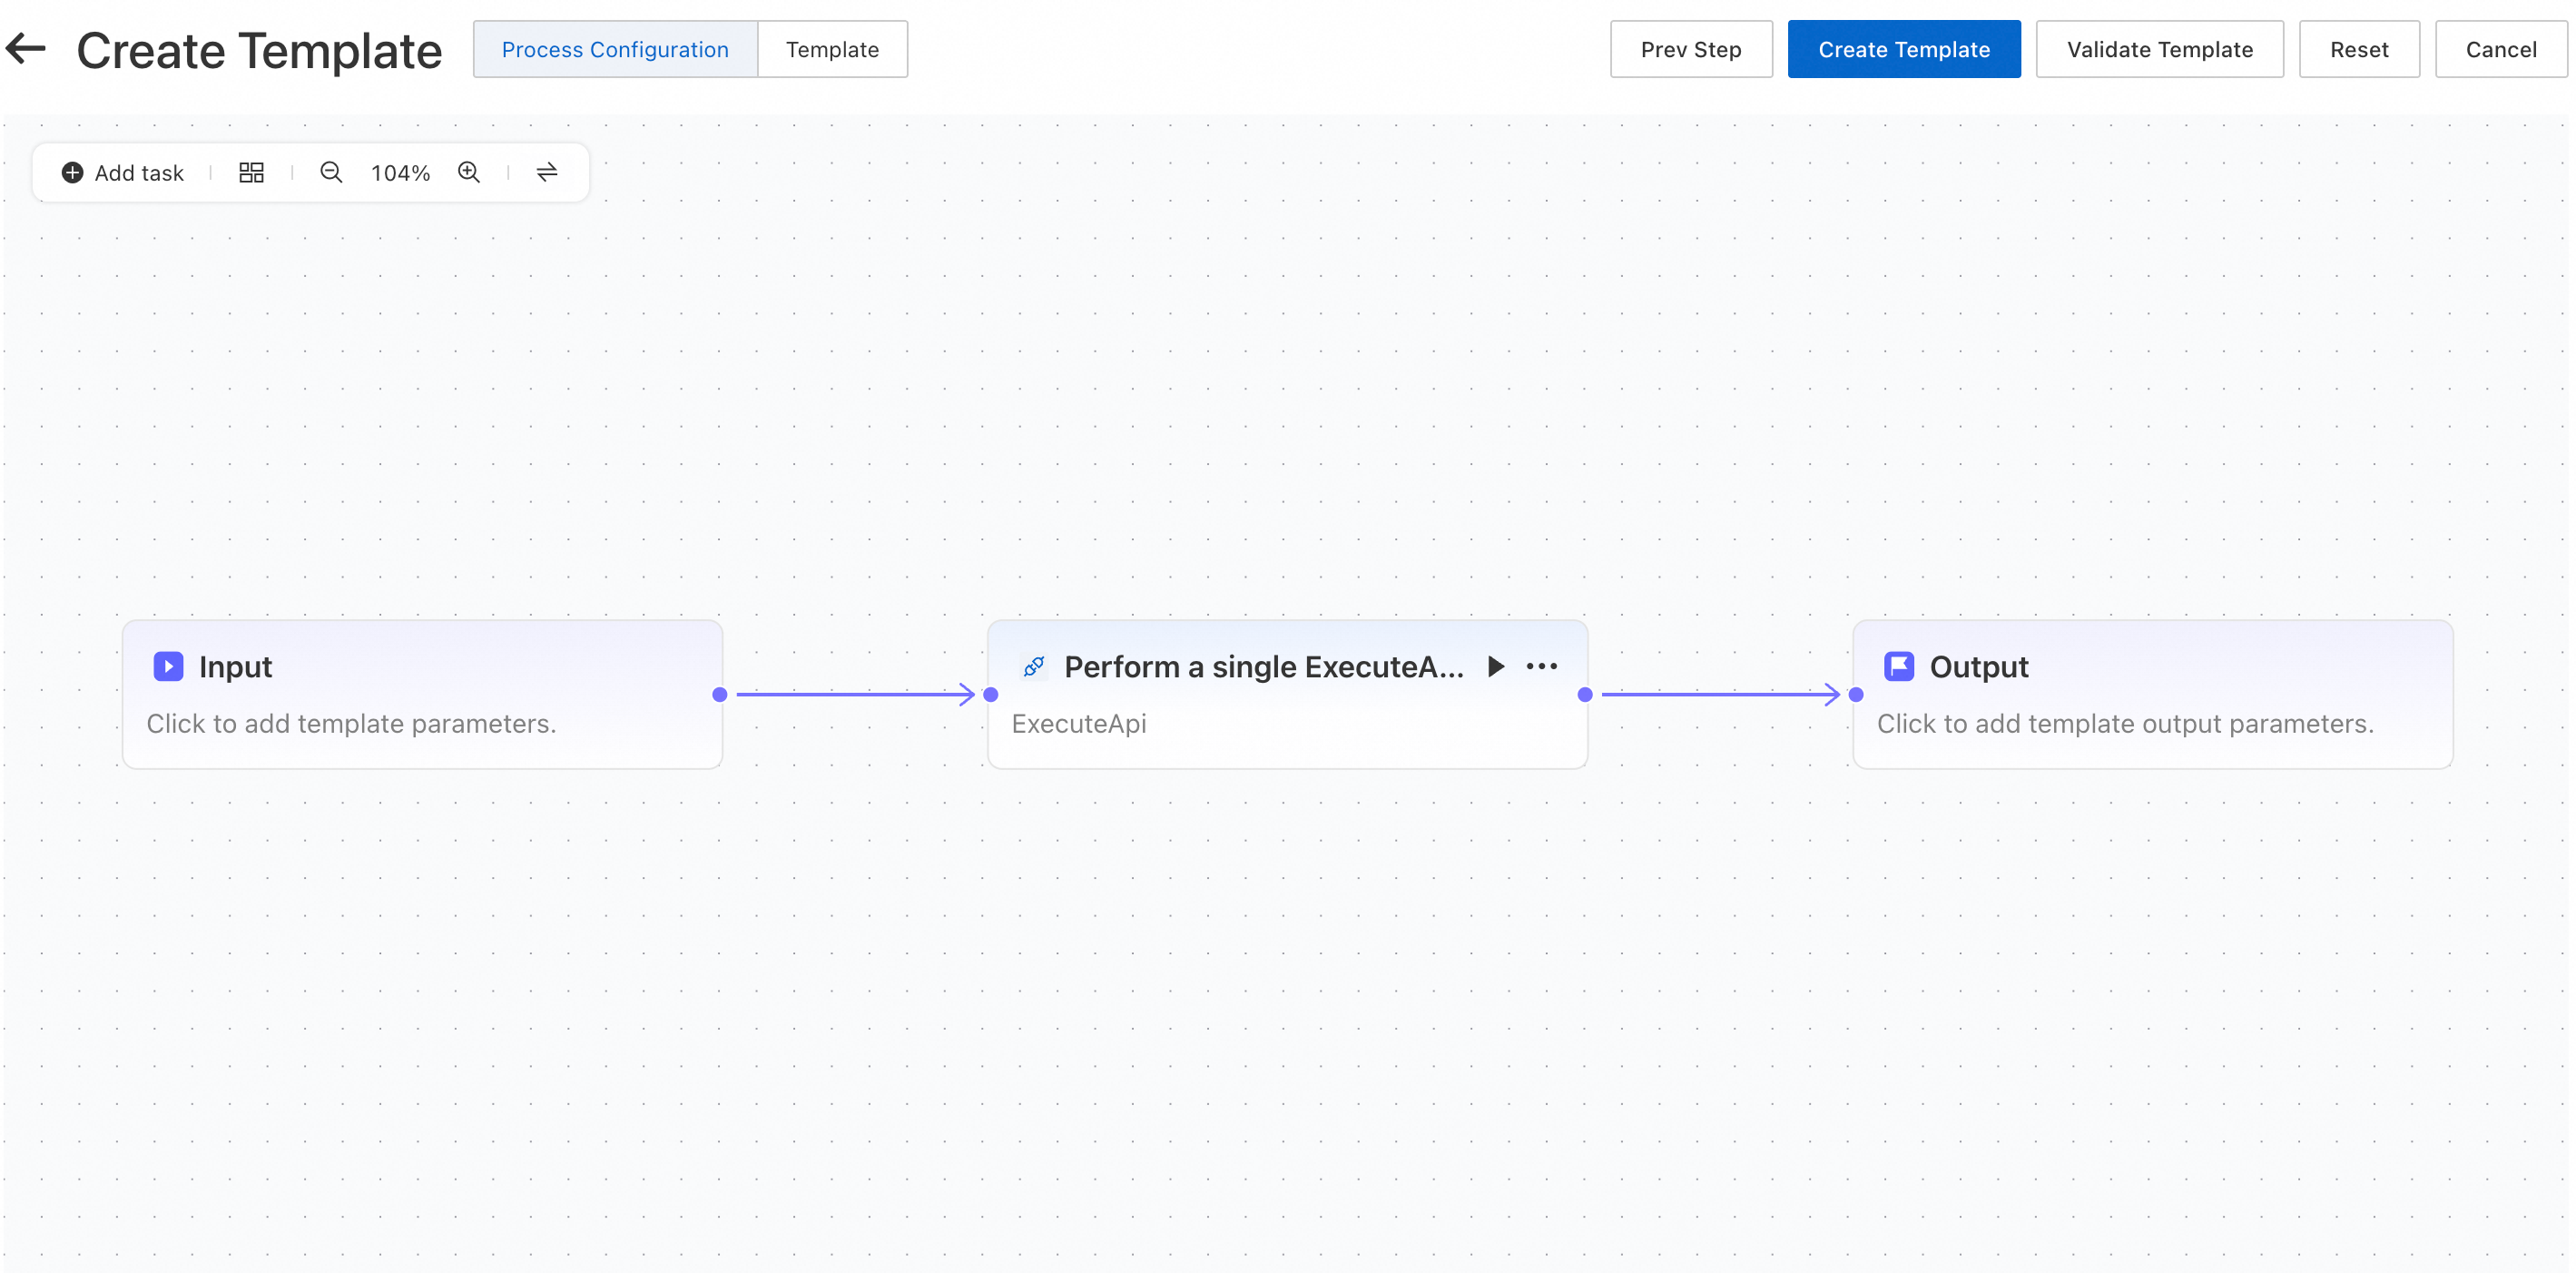2576x1273 pixels.
Task: Zoom in the canvas with the plus magnifier
Action: [x=469, y=173]
